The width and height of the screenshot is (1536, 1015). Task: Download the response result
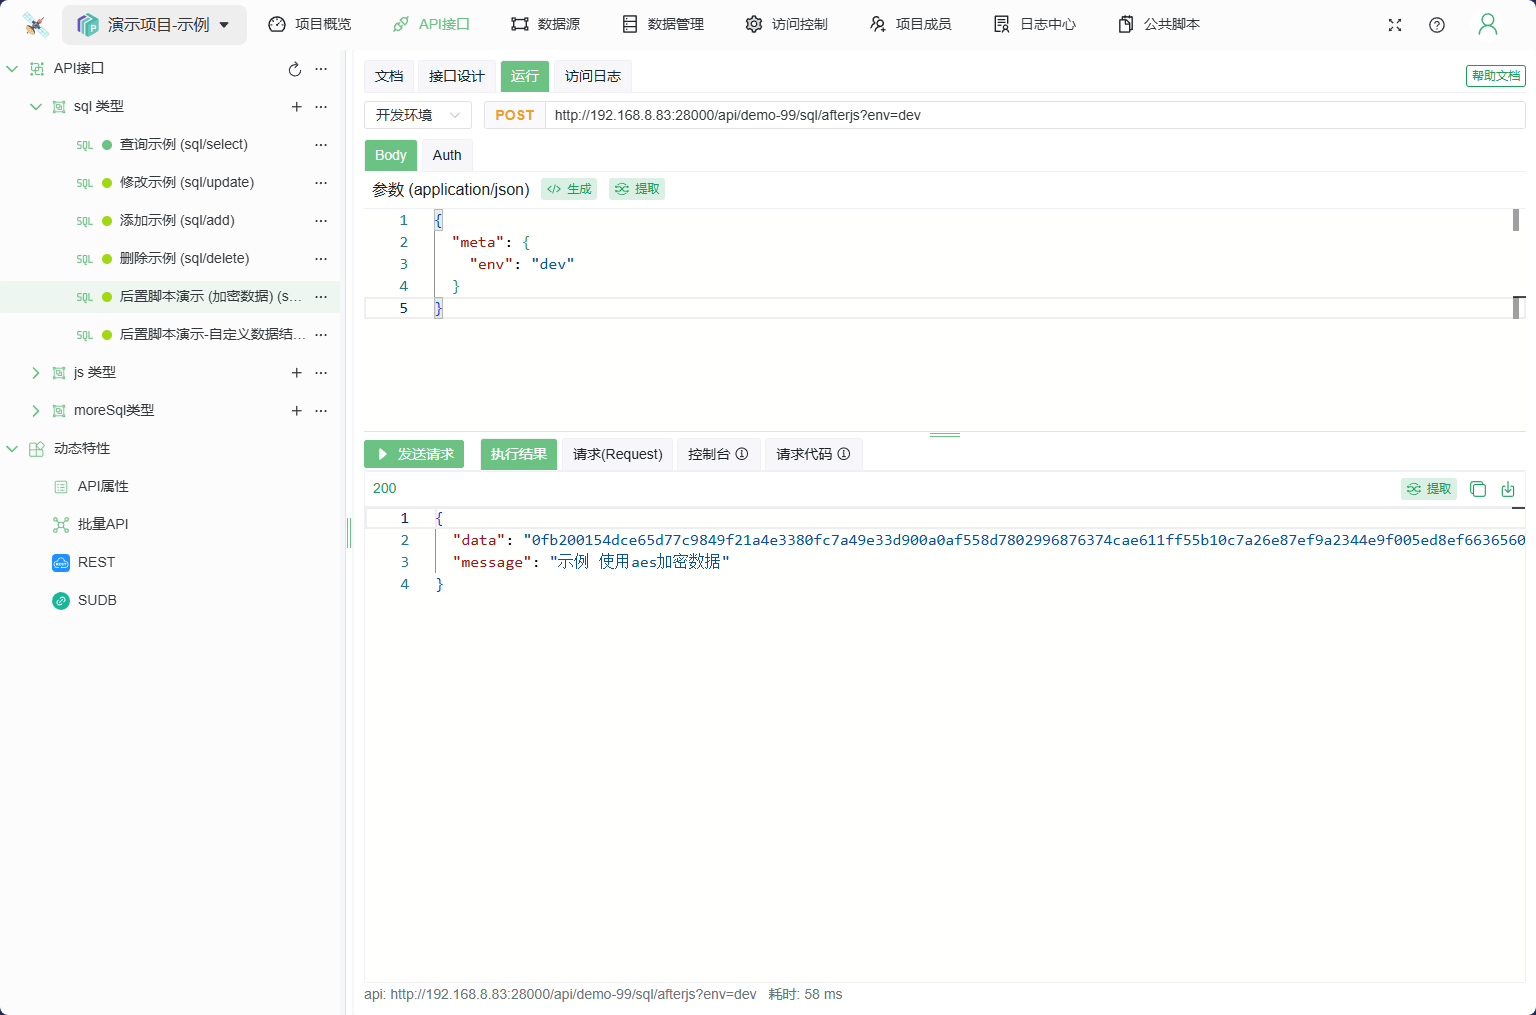1508,489
